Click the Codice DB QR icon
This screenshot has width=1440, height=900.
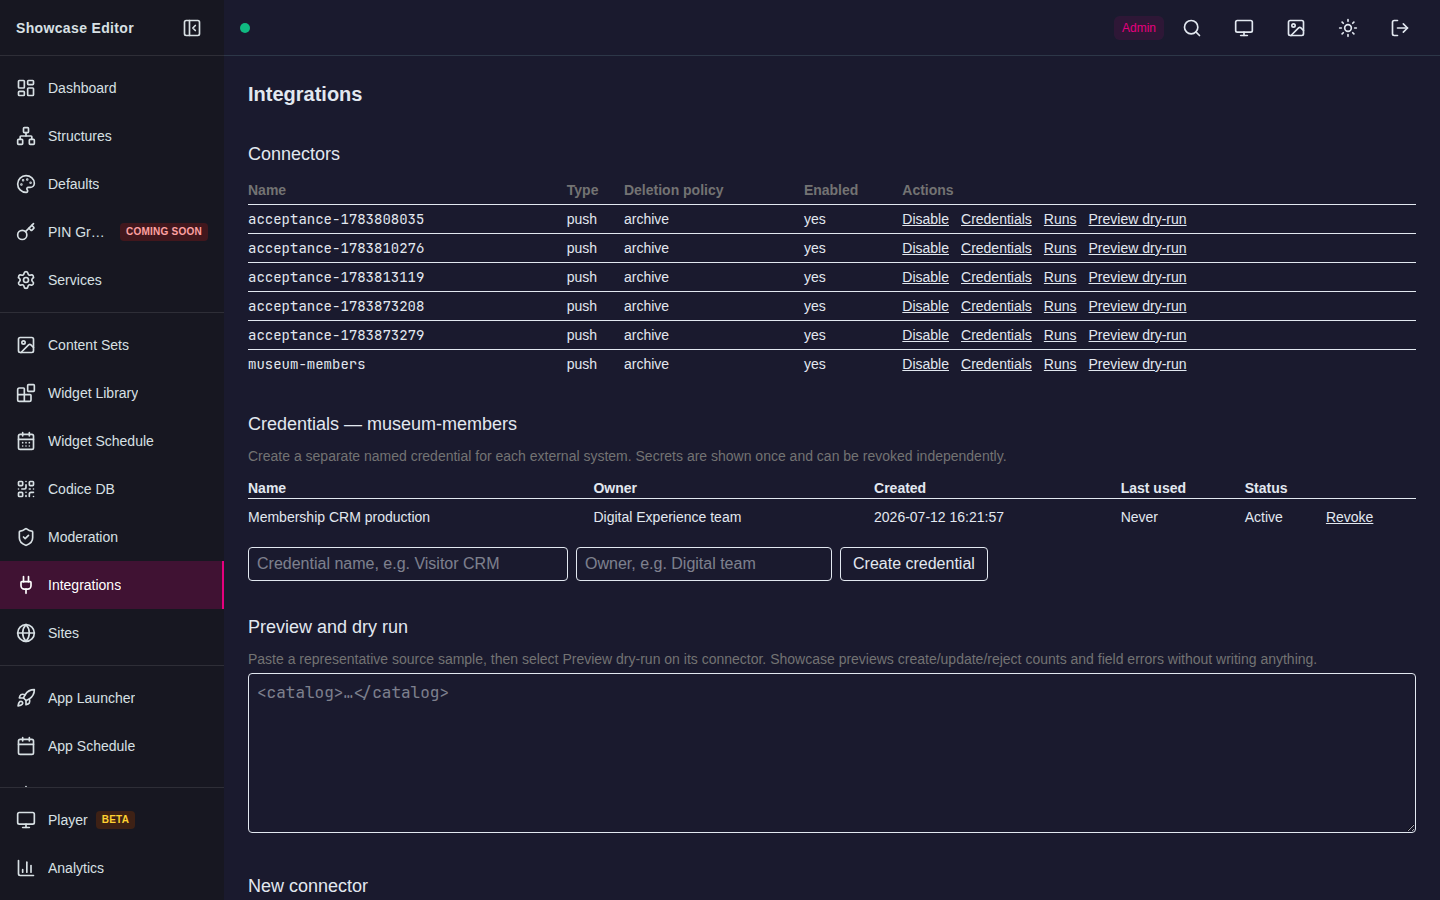coord(26,489)
